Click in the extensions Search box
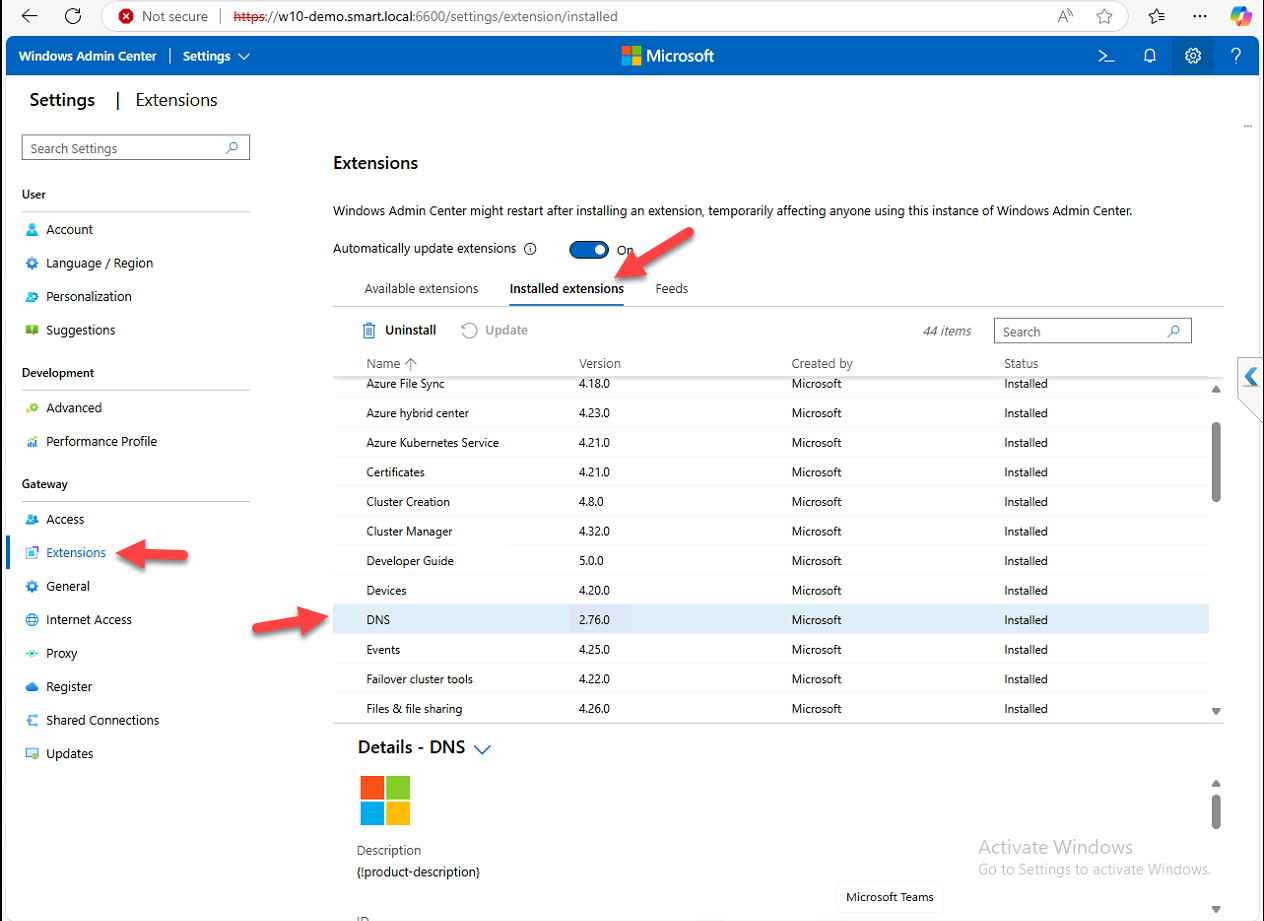The image size is (1264, 921). (1092, 331)
